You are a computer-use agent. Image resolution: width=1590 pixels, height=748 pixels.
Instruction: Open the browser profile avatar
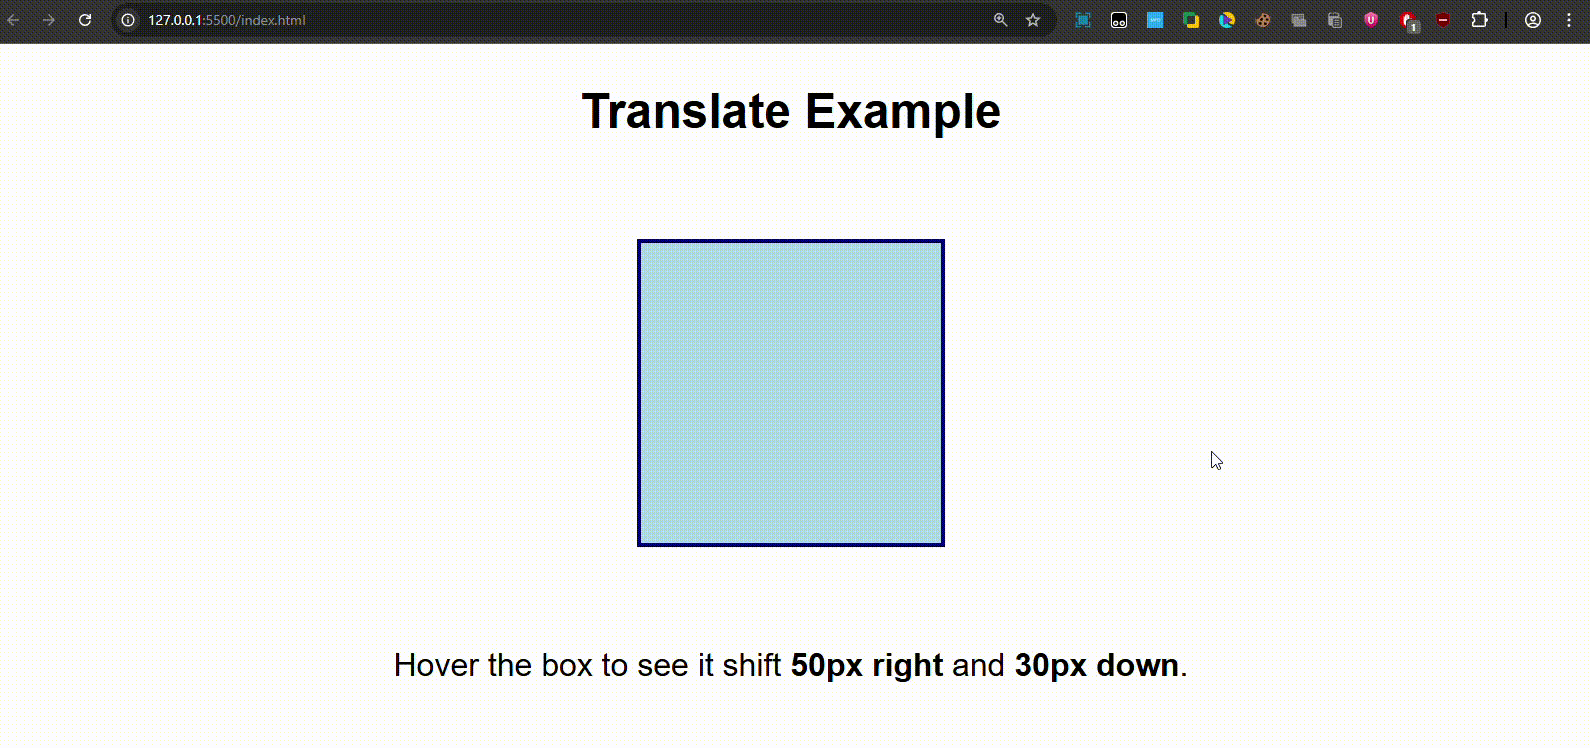click(1532, 20)
